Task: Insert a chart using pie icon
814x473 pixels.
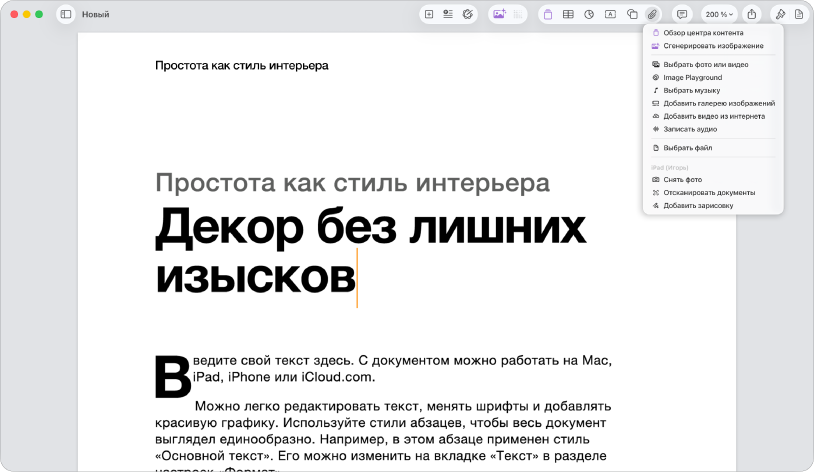Action: (x=589, y=15)
